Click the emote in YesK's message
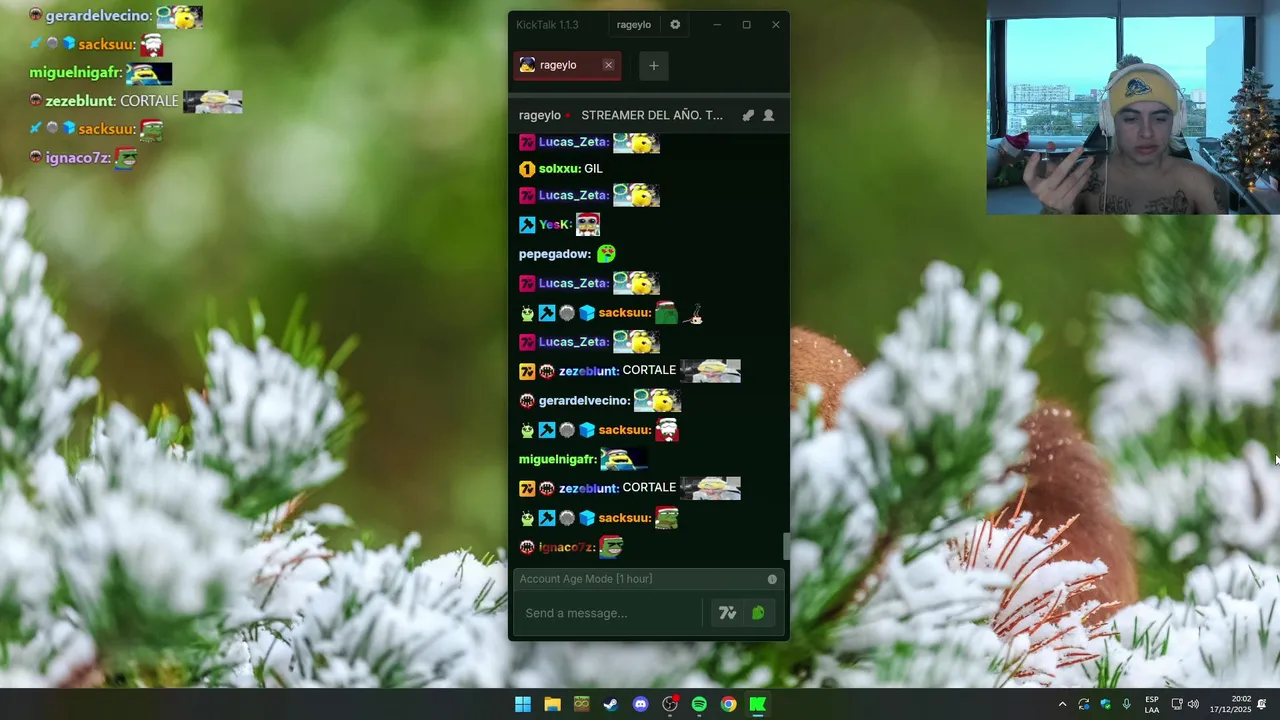Viewport: 1280px width, 720px height. point(588,224)
